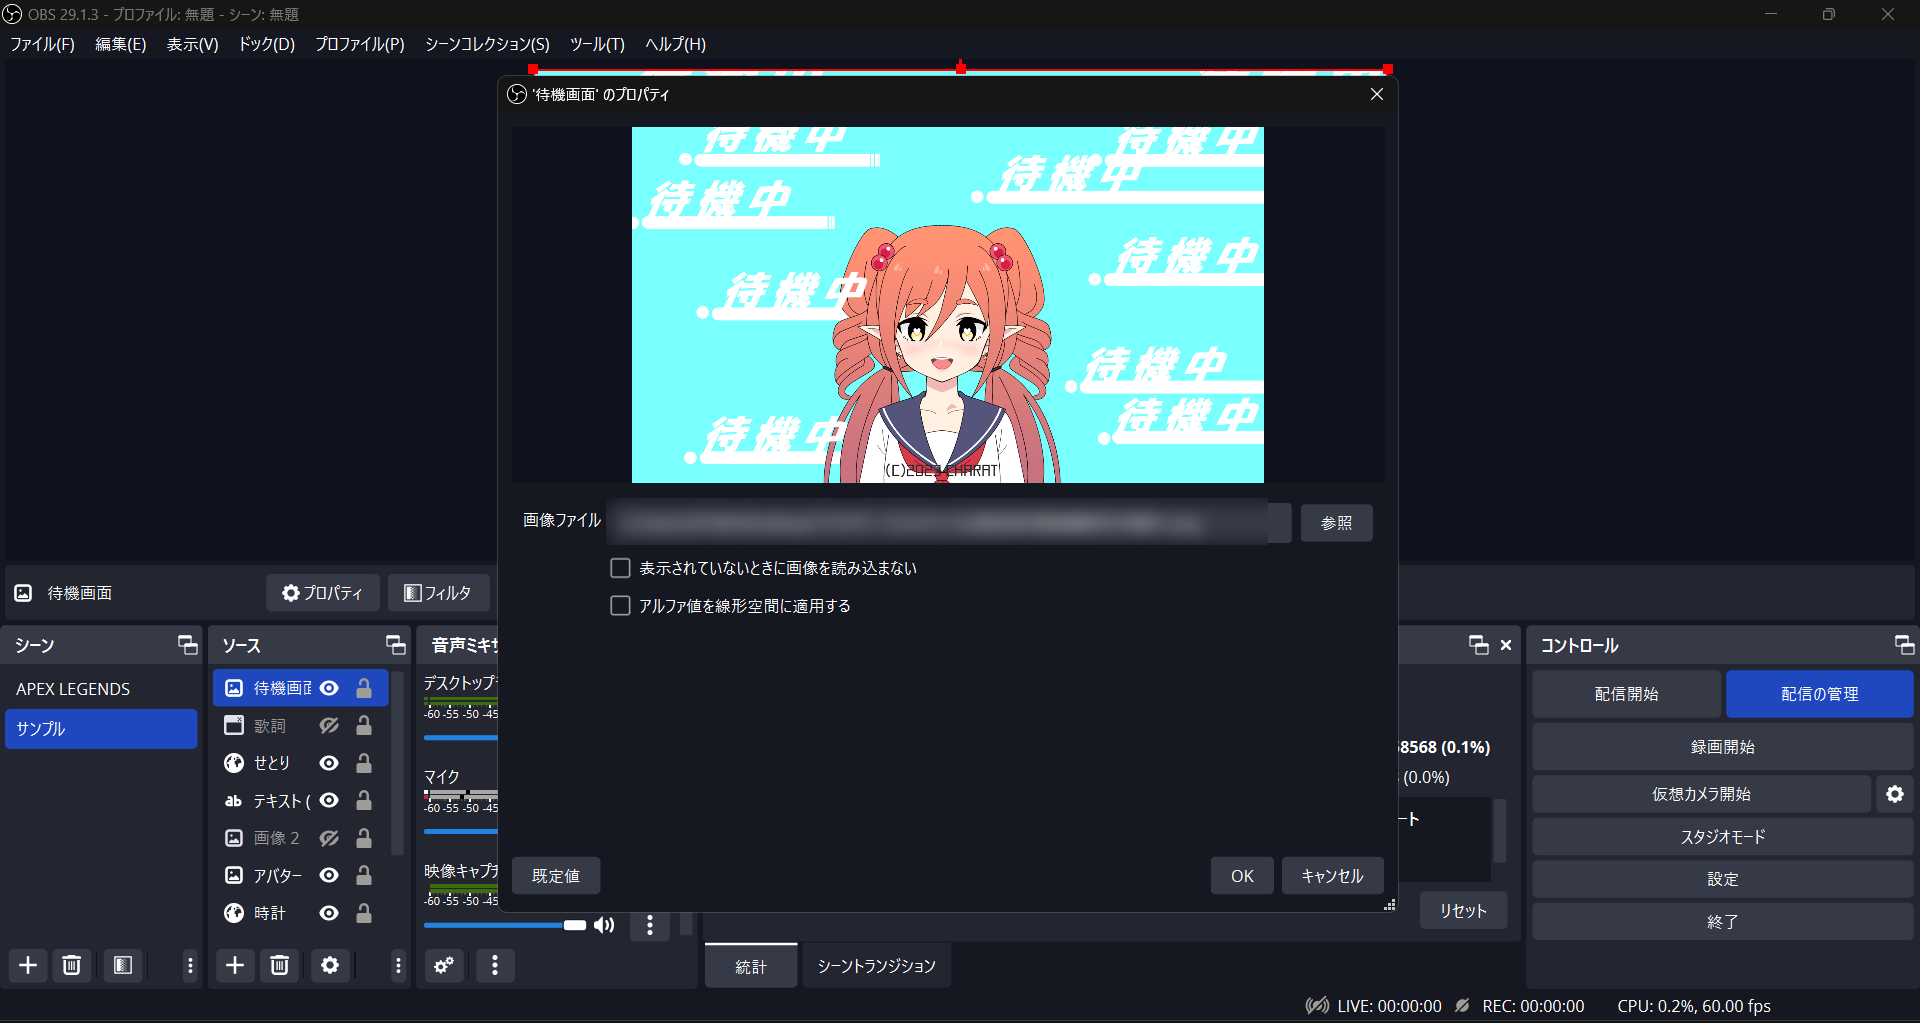Open video capture audio track options menu
Screen dimensions: 1920x1023
pyautogui.click(x=650, y=925)
